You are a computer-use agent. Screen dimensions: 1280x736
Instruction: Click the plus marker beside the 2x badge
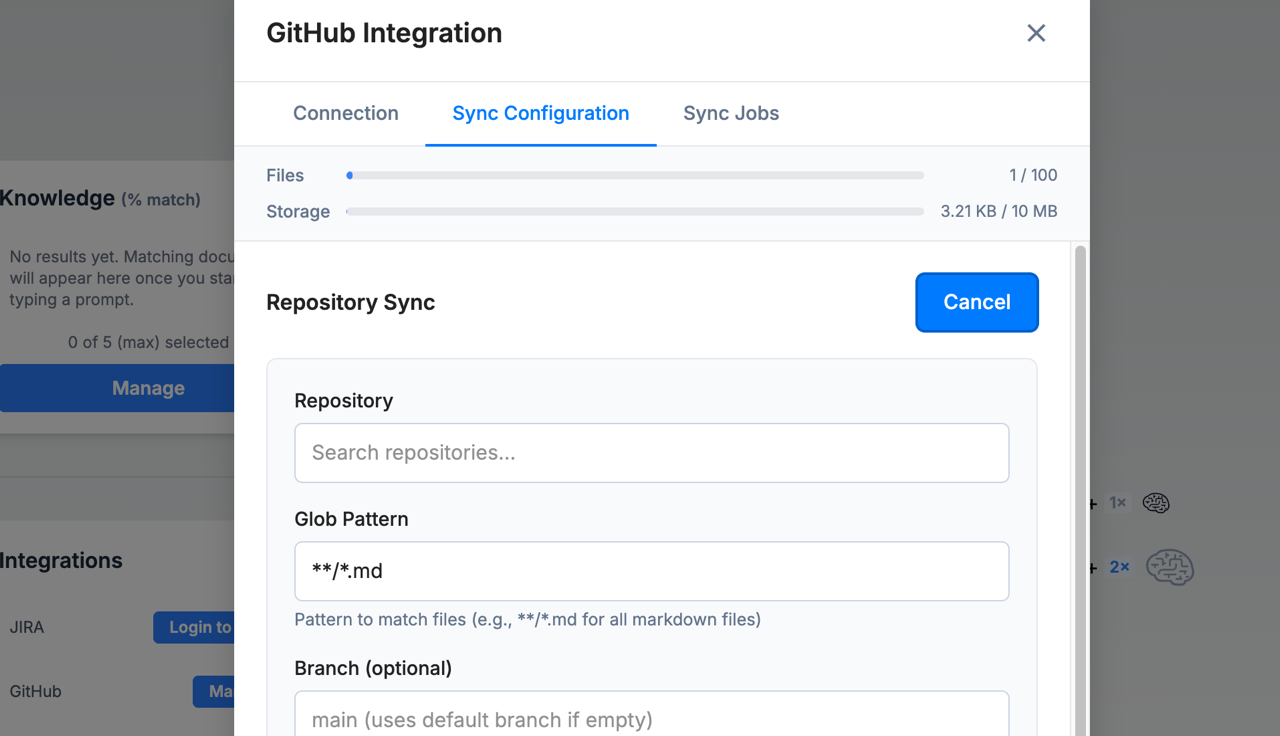click(x=1090, y=567)
